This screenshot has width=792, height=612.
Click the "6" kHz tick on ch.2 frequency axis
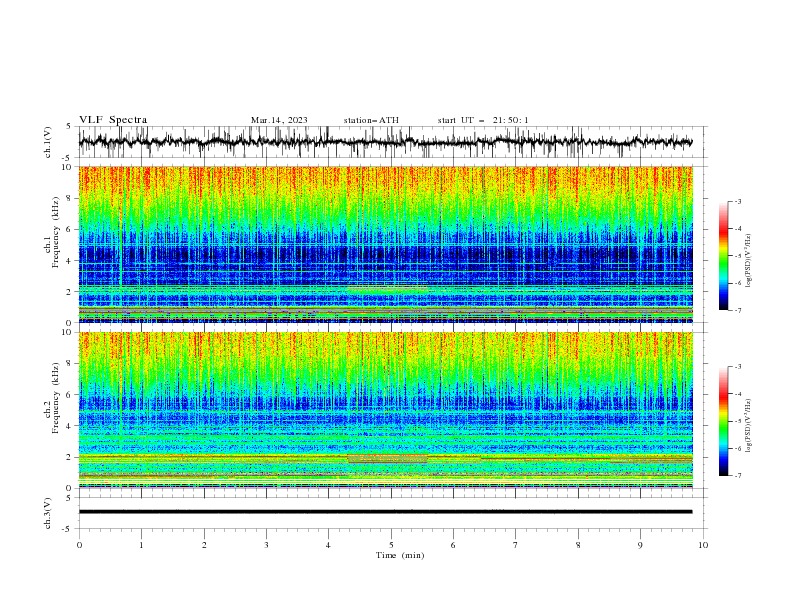click(69, 395)
